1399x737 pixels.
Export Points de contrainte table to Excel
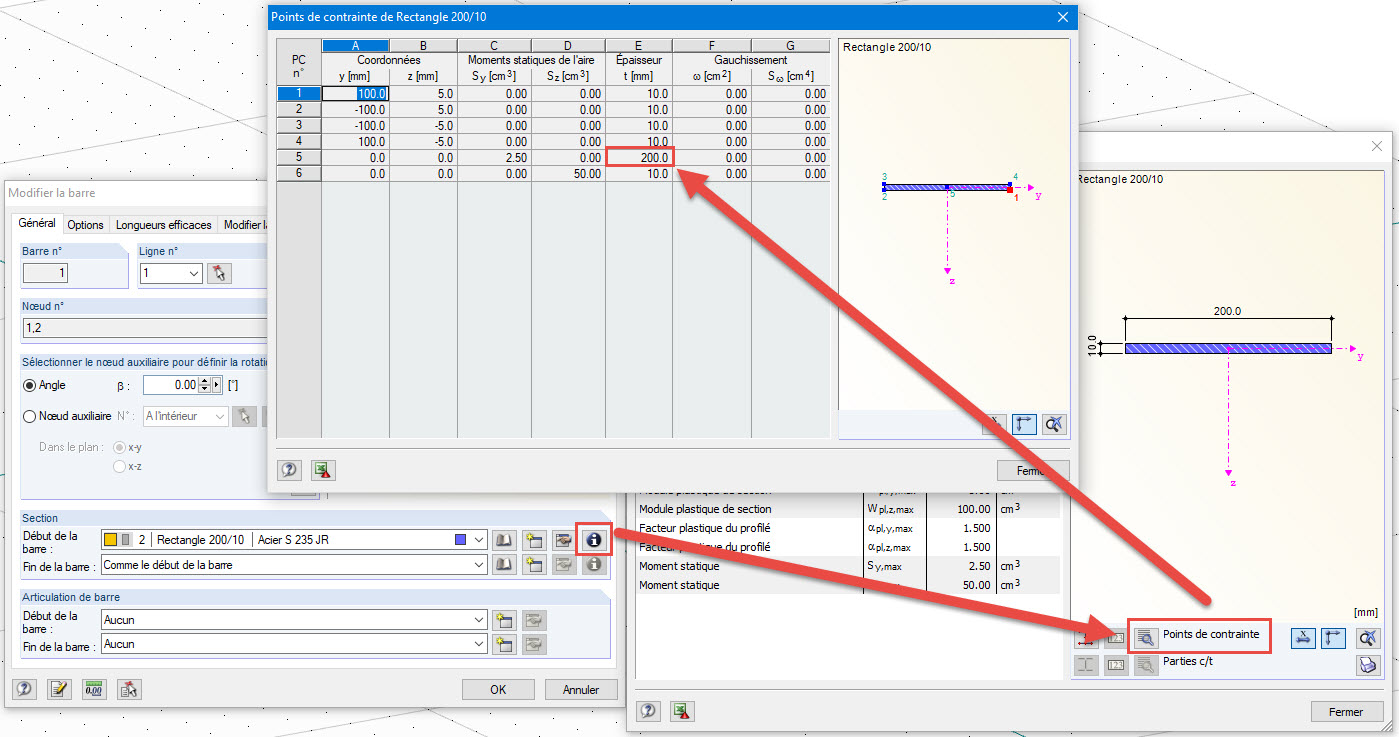(x=323, y=469)
